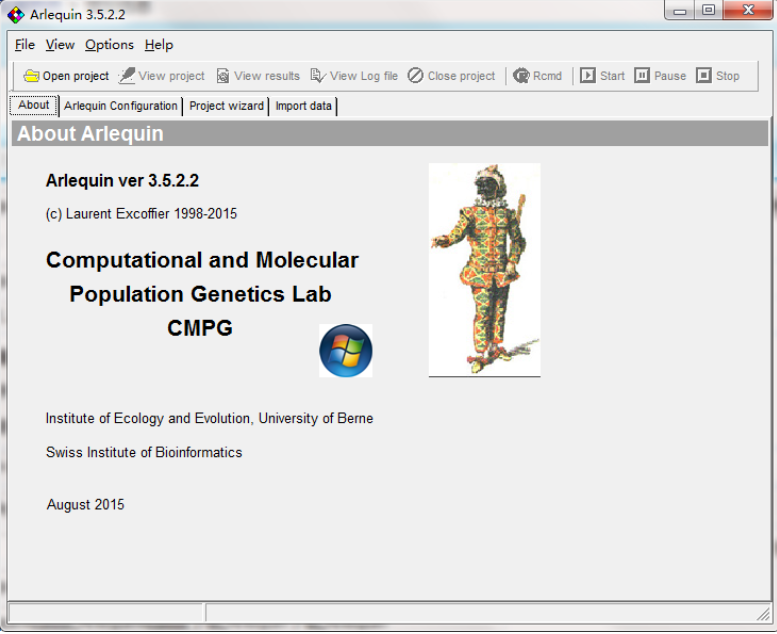This screenshot has width=777, height=634.
Task: Maximize the Arlequin window
Action: coord(709,10)
